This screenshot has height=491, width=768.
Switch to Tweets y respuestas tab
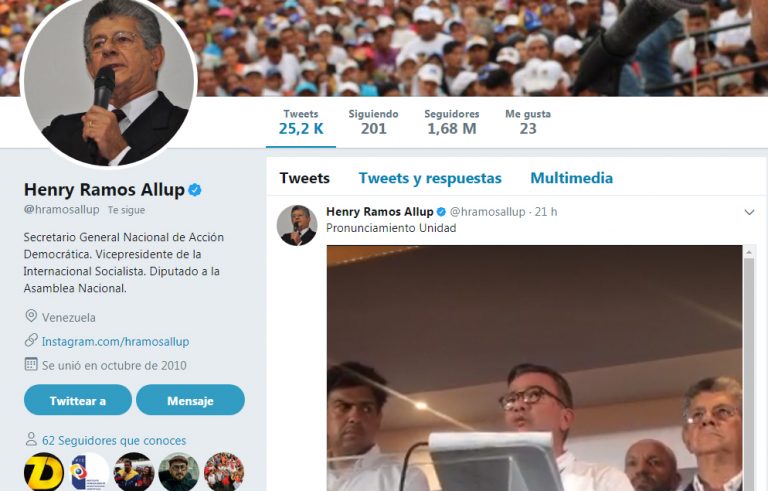tap(430, 178)
